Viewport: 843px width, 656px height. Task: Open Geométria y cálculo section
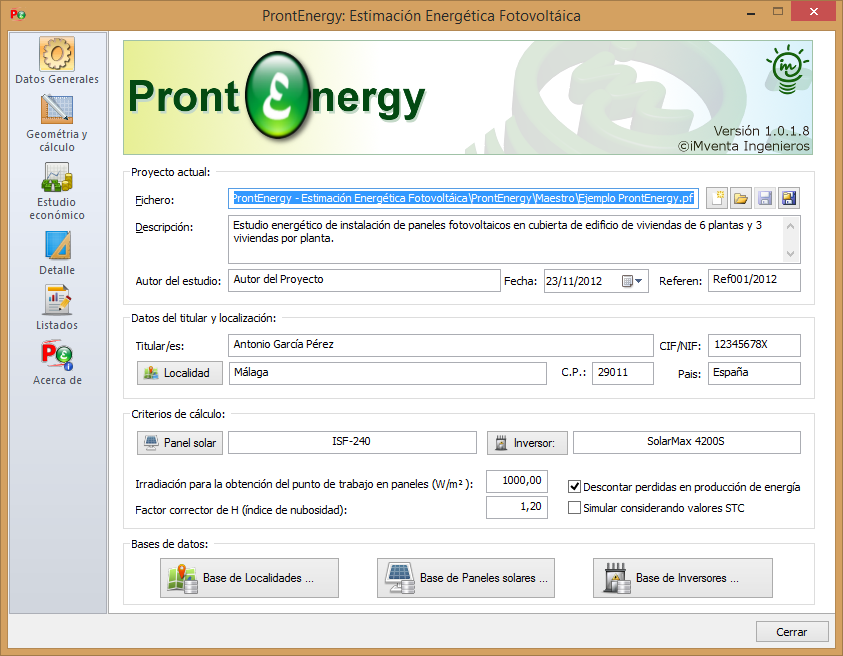click(x=57, y=124)
